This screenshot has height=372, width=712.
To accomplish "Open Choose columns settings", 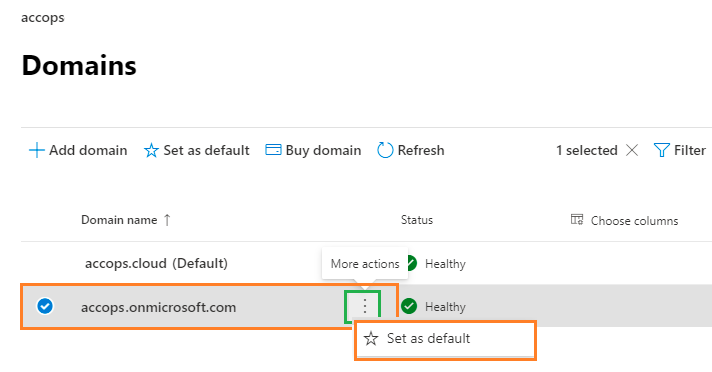I will coord(624,221).
